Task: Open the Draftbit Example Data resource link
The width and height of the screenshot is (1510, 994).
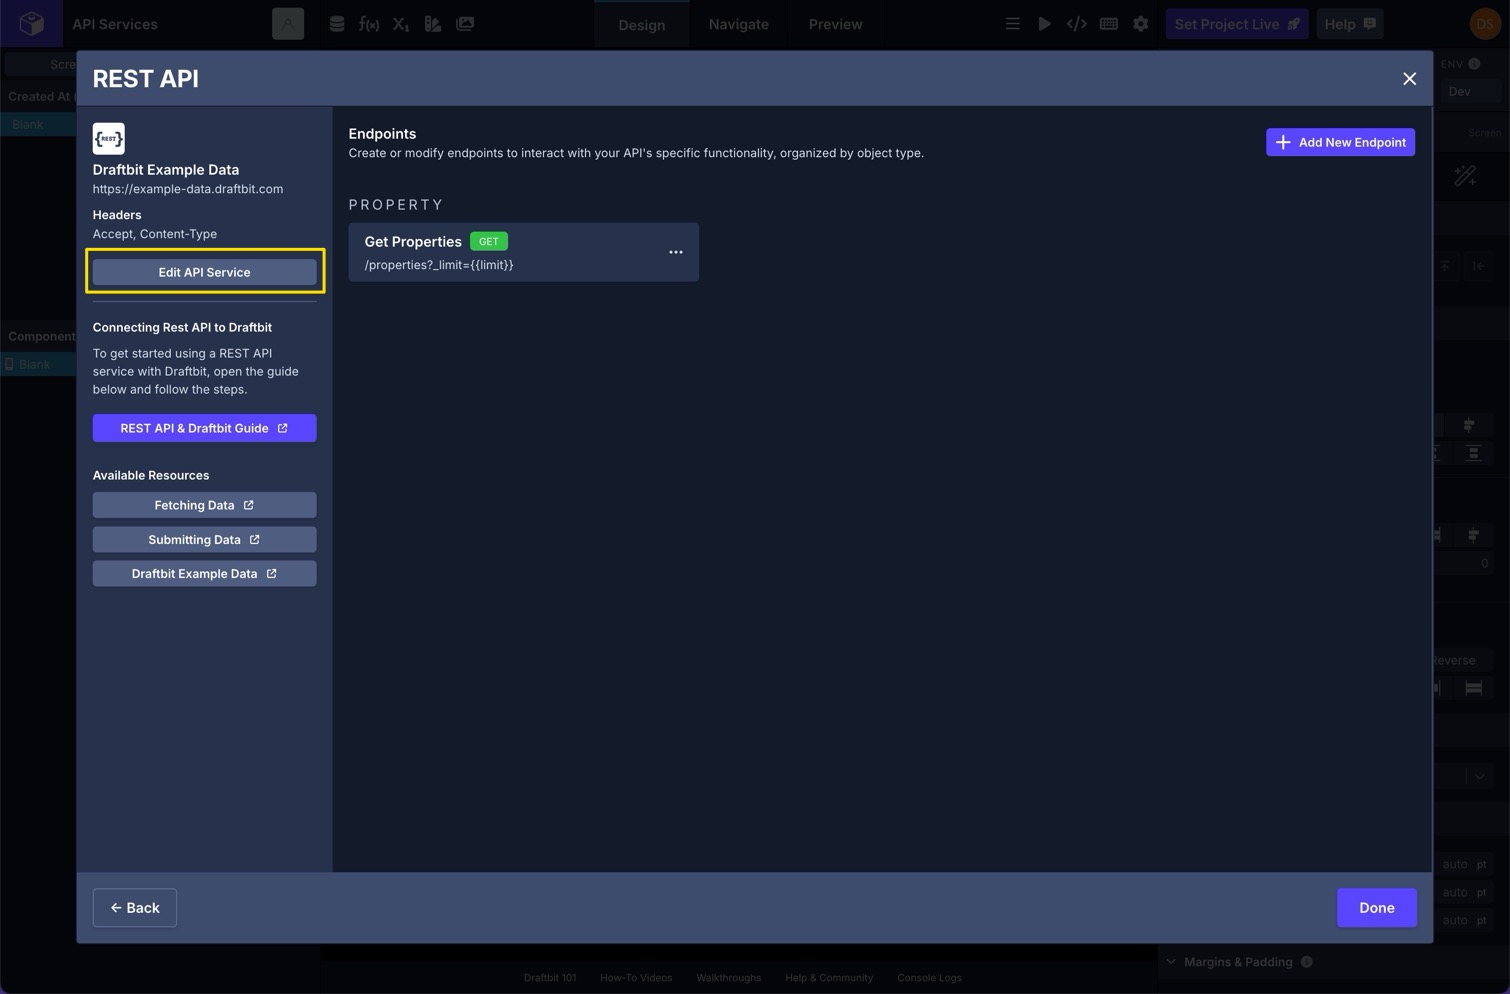Action: point(204,573)
